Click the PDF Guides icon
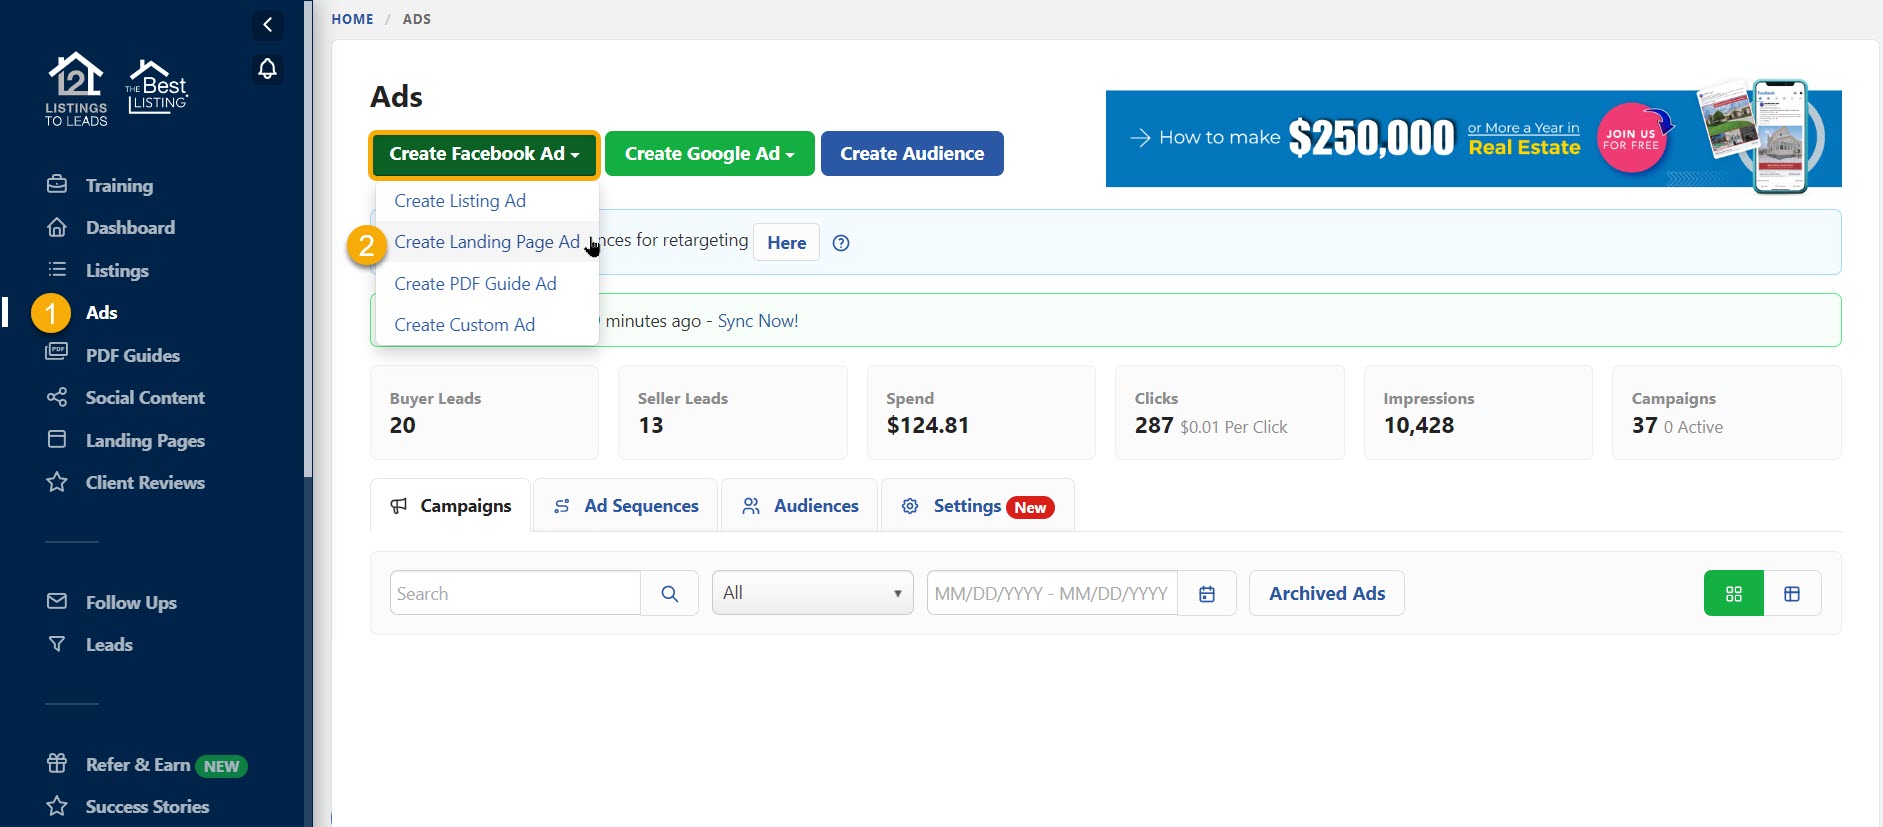This screenshot has width=1883, height=827. pos(57,352)
